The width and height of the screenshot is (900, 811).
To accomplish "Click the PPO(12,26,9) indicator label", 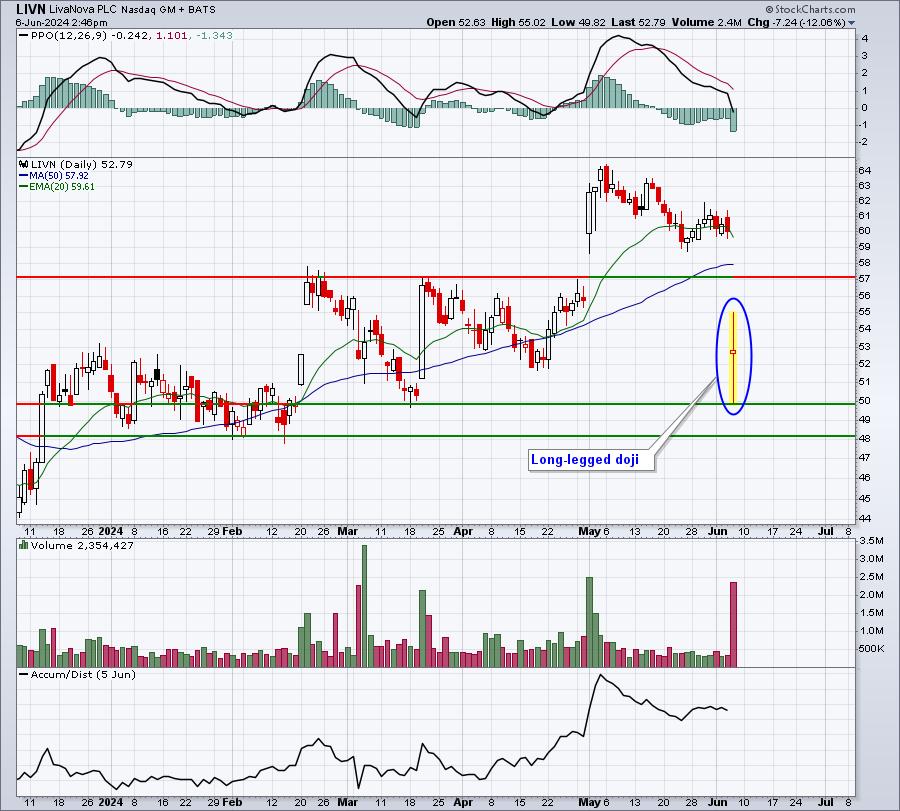I will [69, 36].
